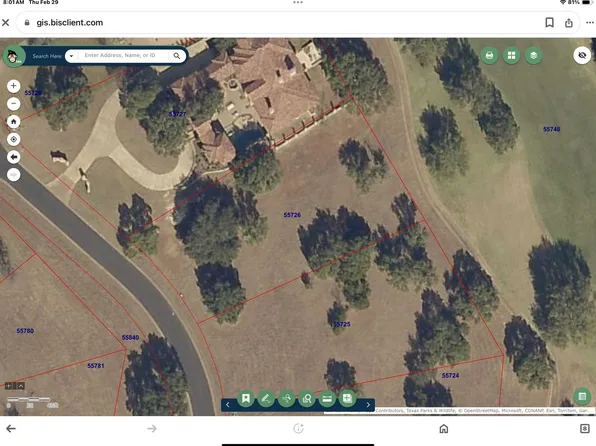The image size is (596, 446).
Task: Click the locate my position button
Action: point(14,139)
